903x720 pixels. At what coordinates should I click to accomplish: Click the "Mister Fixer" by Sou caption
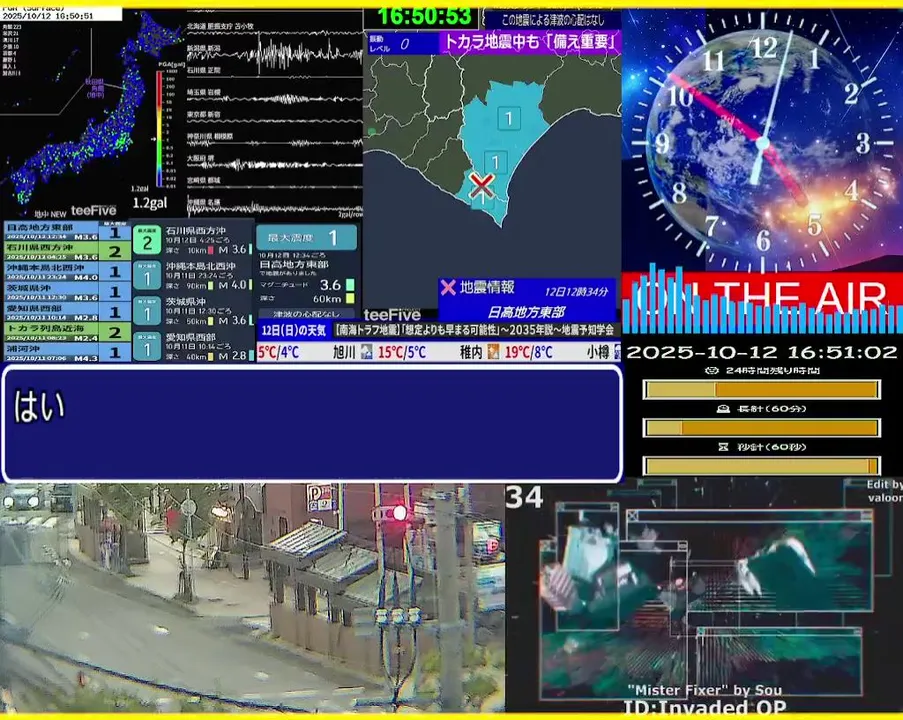click(x=704, y=690)
